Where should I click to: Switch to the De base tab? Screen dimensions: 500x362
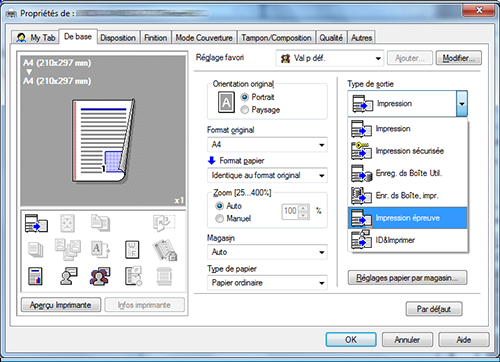(x=78, y=36)
